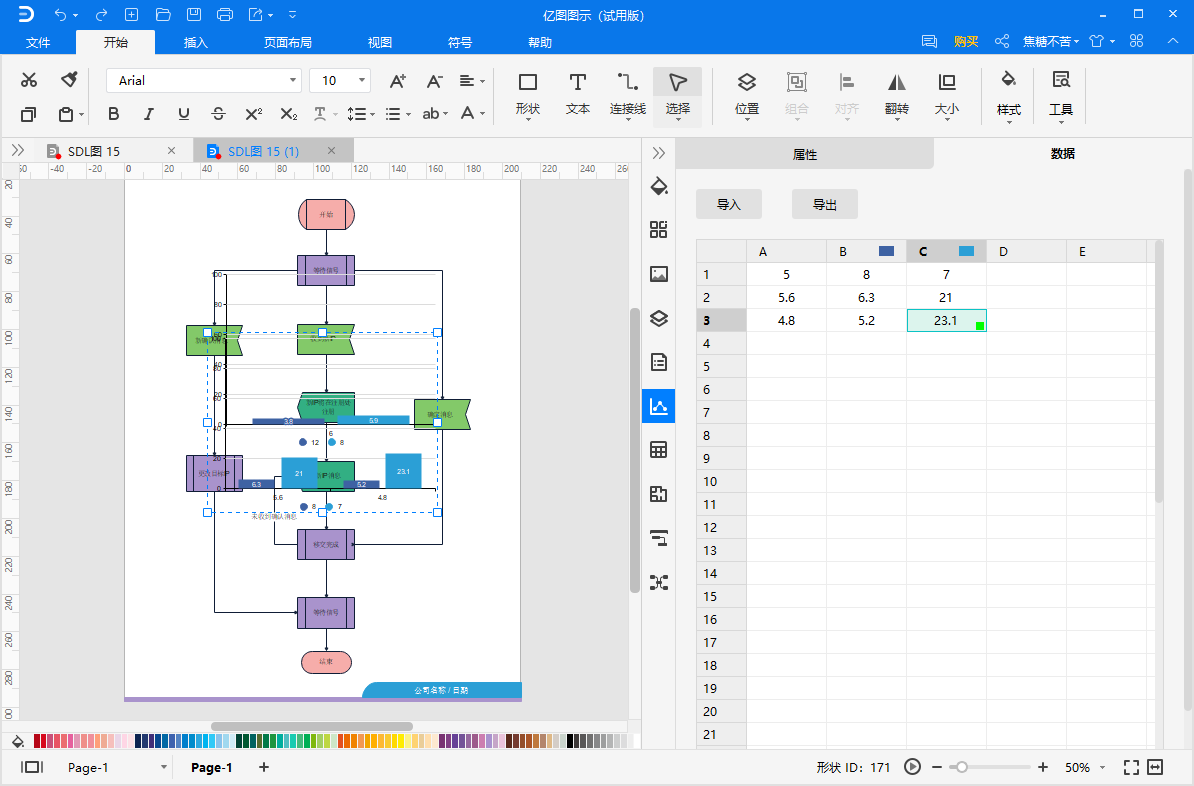Create new document with plus icon
The width and height of the screenshot is (1194, 786).
point(132,14)
